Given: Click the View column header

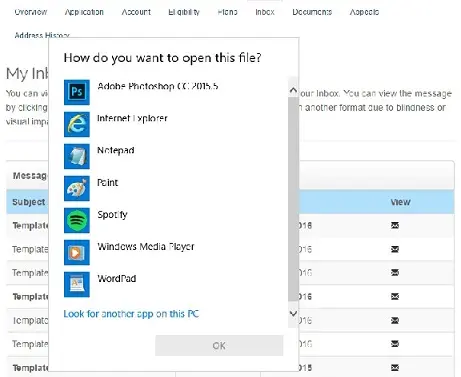Looking at the screenshot, I should pyautogui.click(x=400, y=202).
